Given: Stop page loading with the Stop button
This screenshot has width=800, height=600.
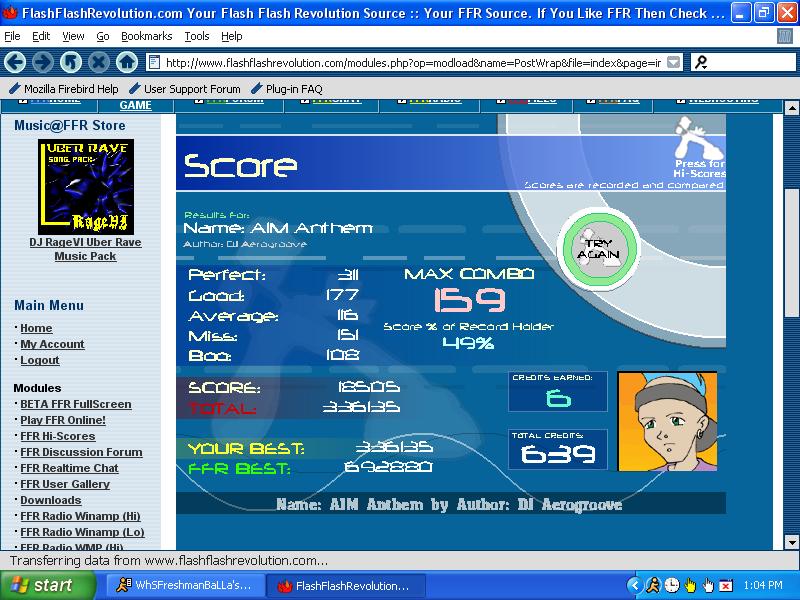Looking at the screenshot, I should coord(99,63).
